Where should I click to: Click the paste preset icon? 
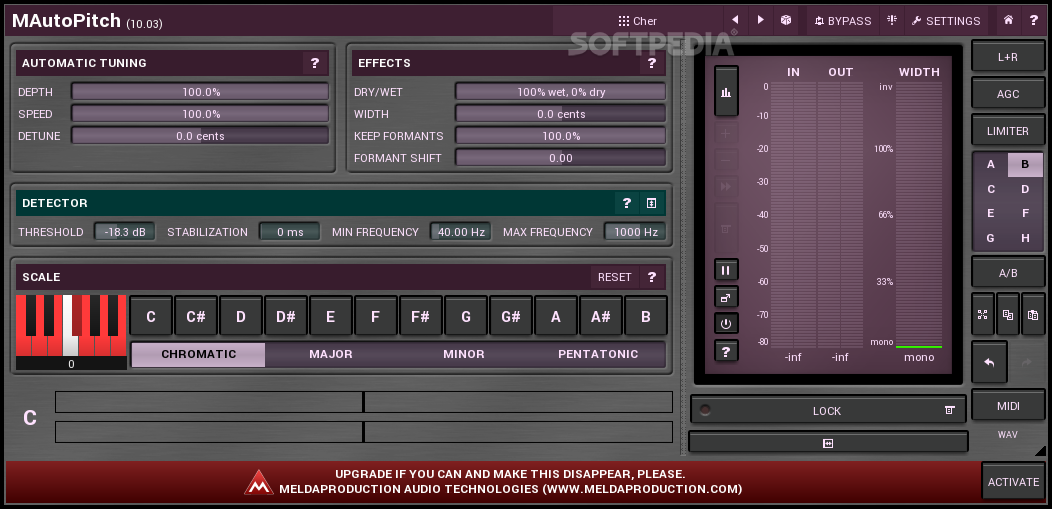(x=1033, y=314)
